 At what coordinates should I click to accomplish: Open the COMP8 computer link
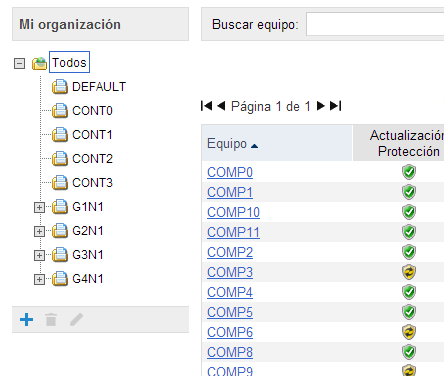(x=230, y=352)
